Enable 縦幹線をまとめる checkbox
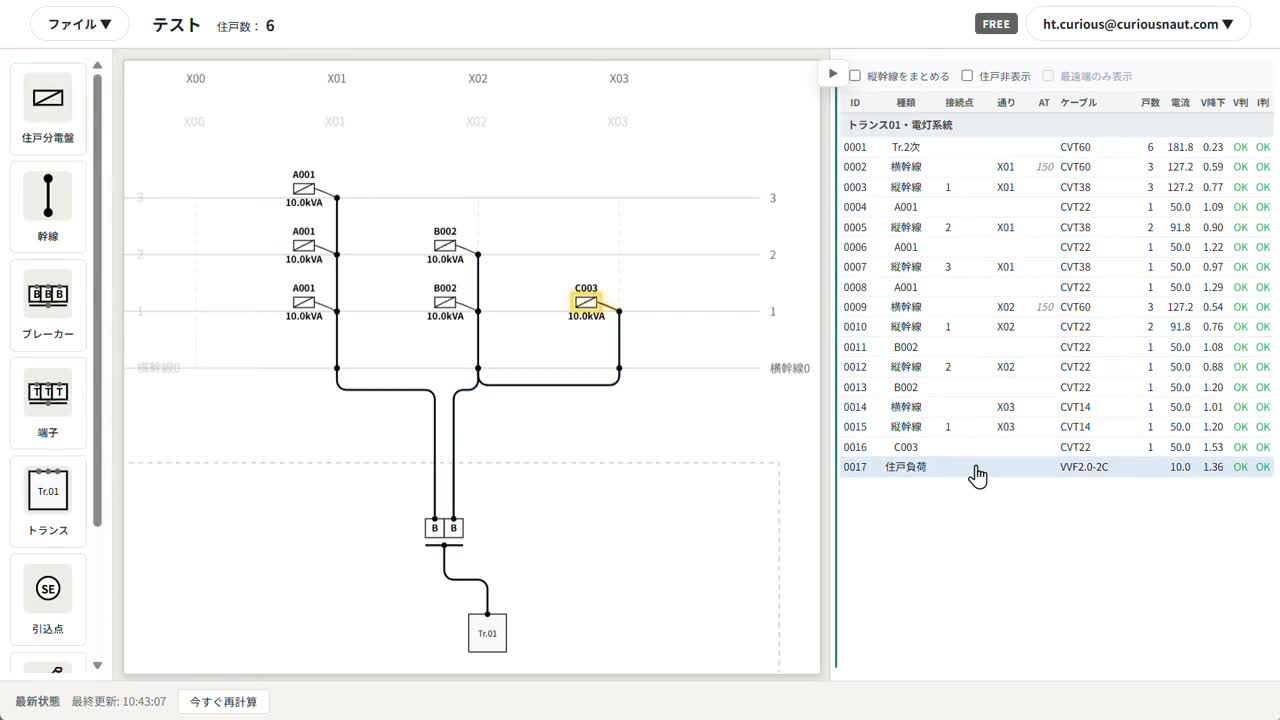The width and height of the screenshot is (1280, 720). (x=855, y=76)
